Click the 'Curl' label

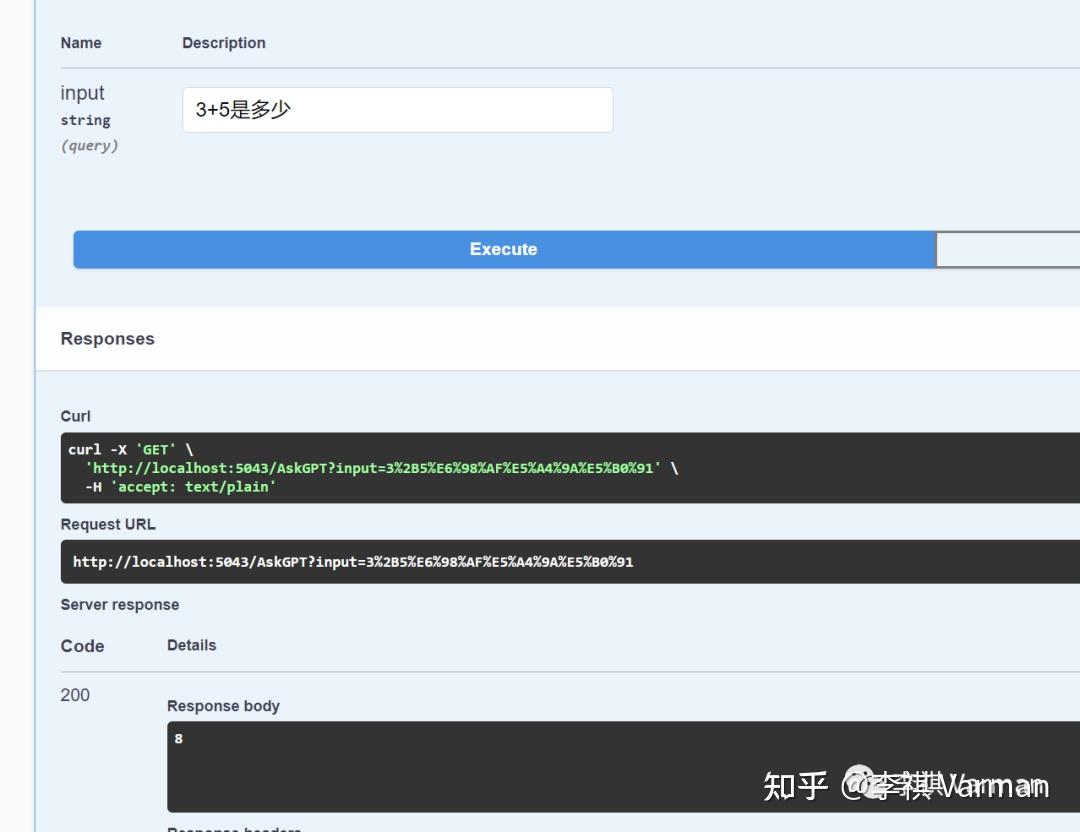coord(75,416)
